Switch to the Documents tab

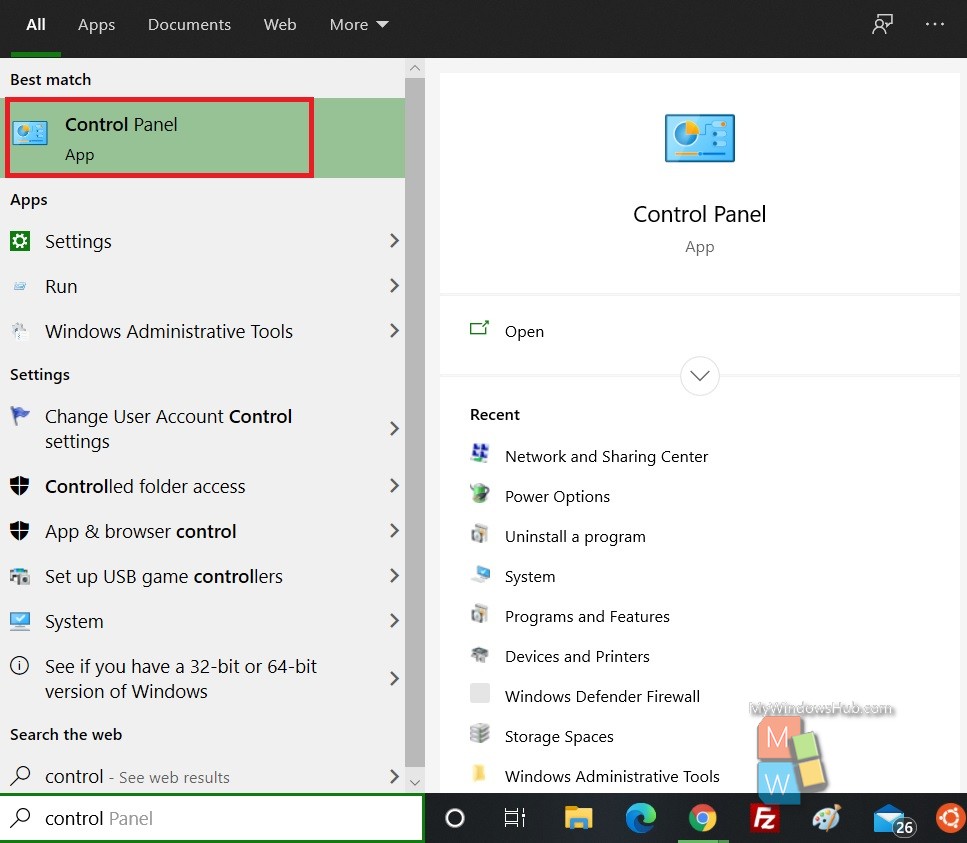pos(189,25)
